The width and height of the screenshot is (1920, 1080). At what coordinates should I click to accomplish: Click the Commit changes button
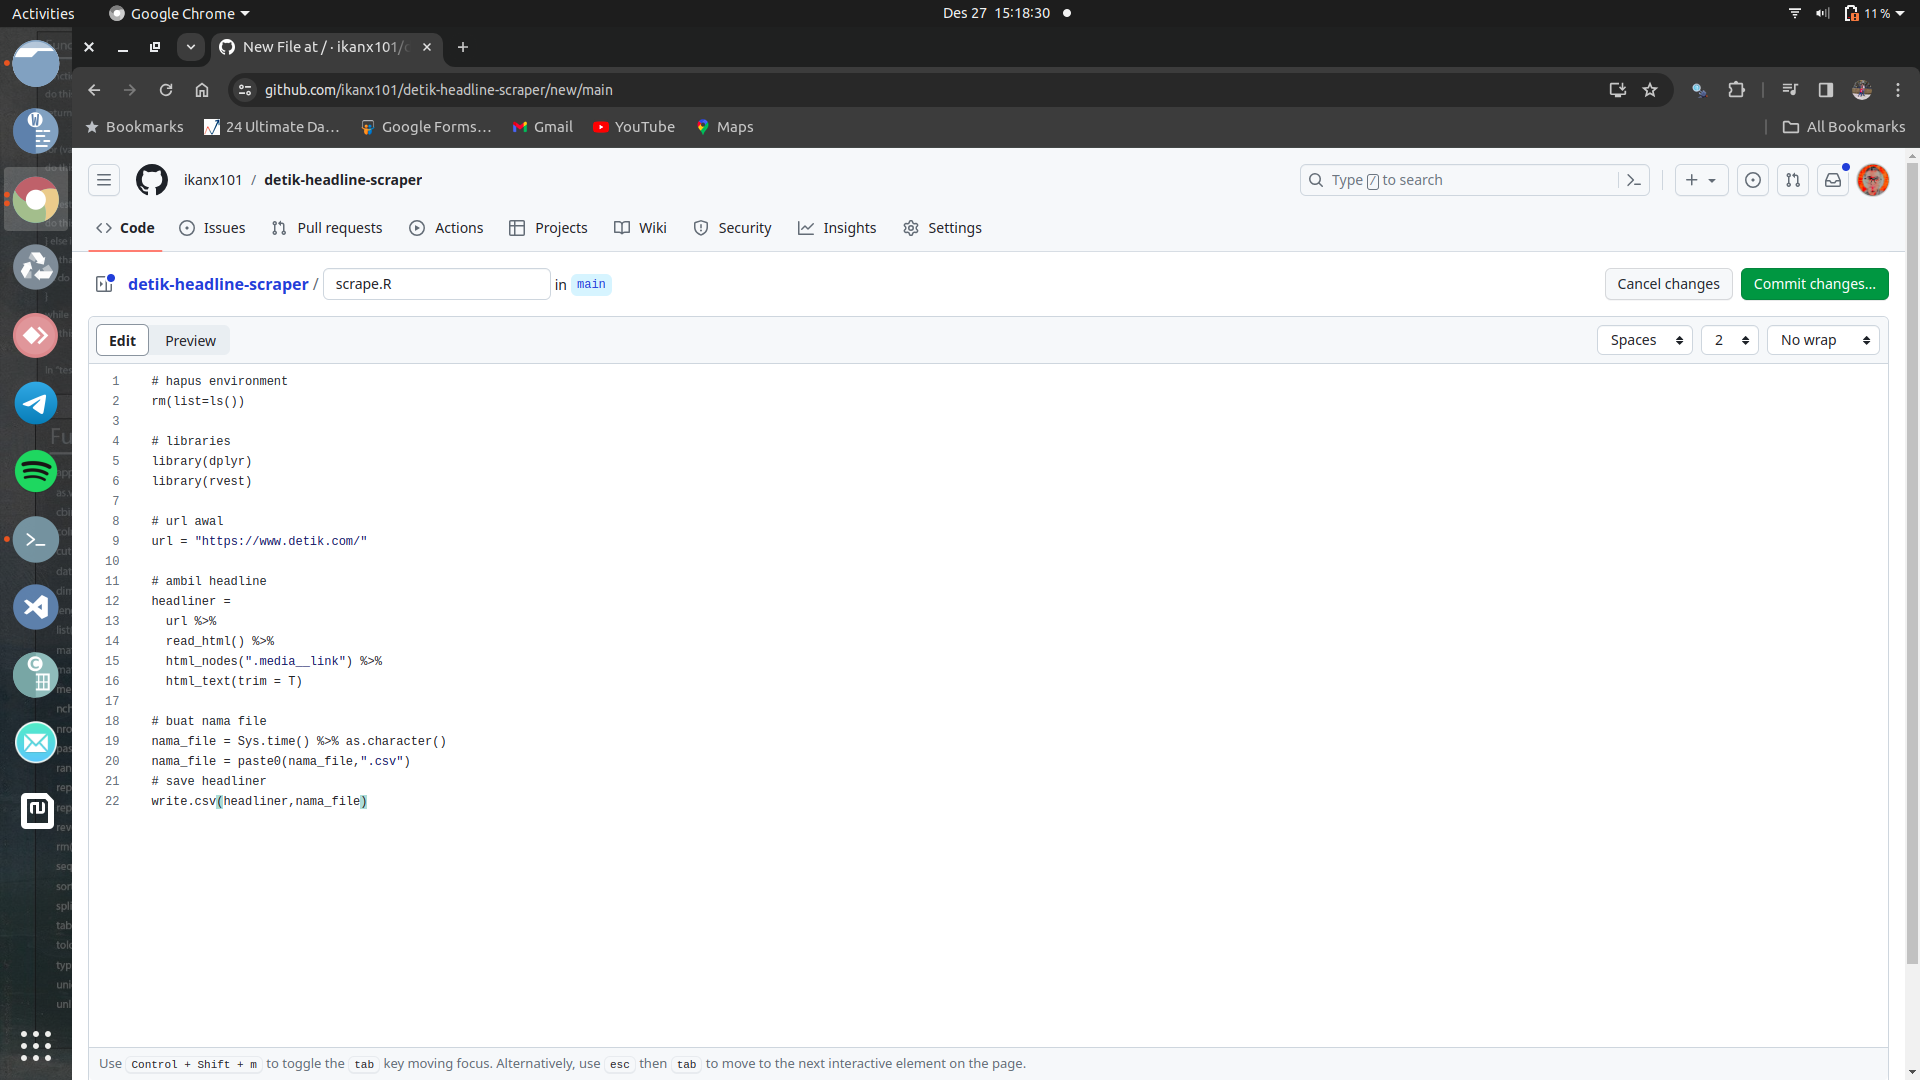click(1814, 284)
